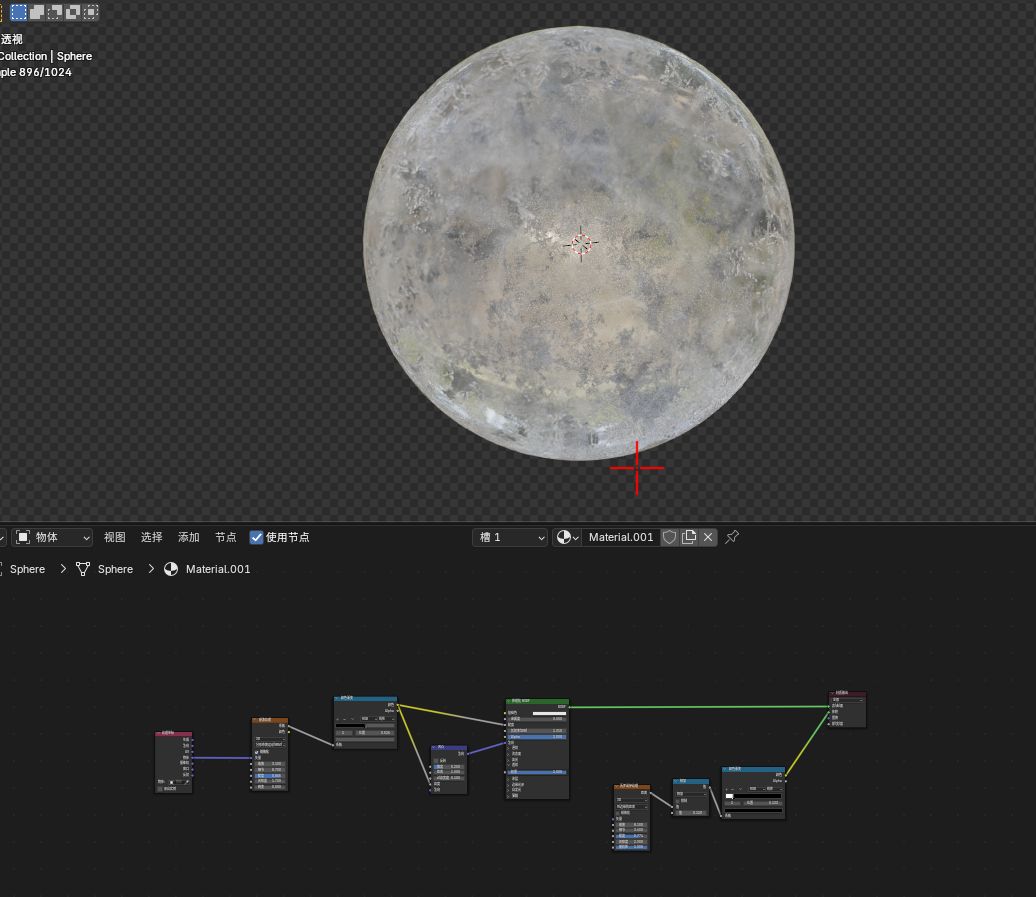This screenshot has height=897, width=1036.
Task: Duplicate Material.001 with the new material icon
Action: pos(689,537)
